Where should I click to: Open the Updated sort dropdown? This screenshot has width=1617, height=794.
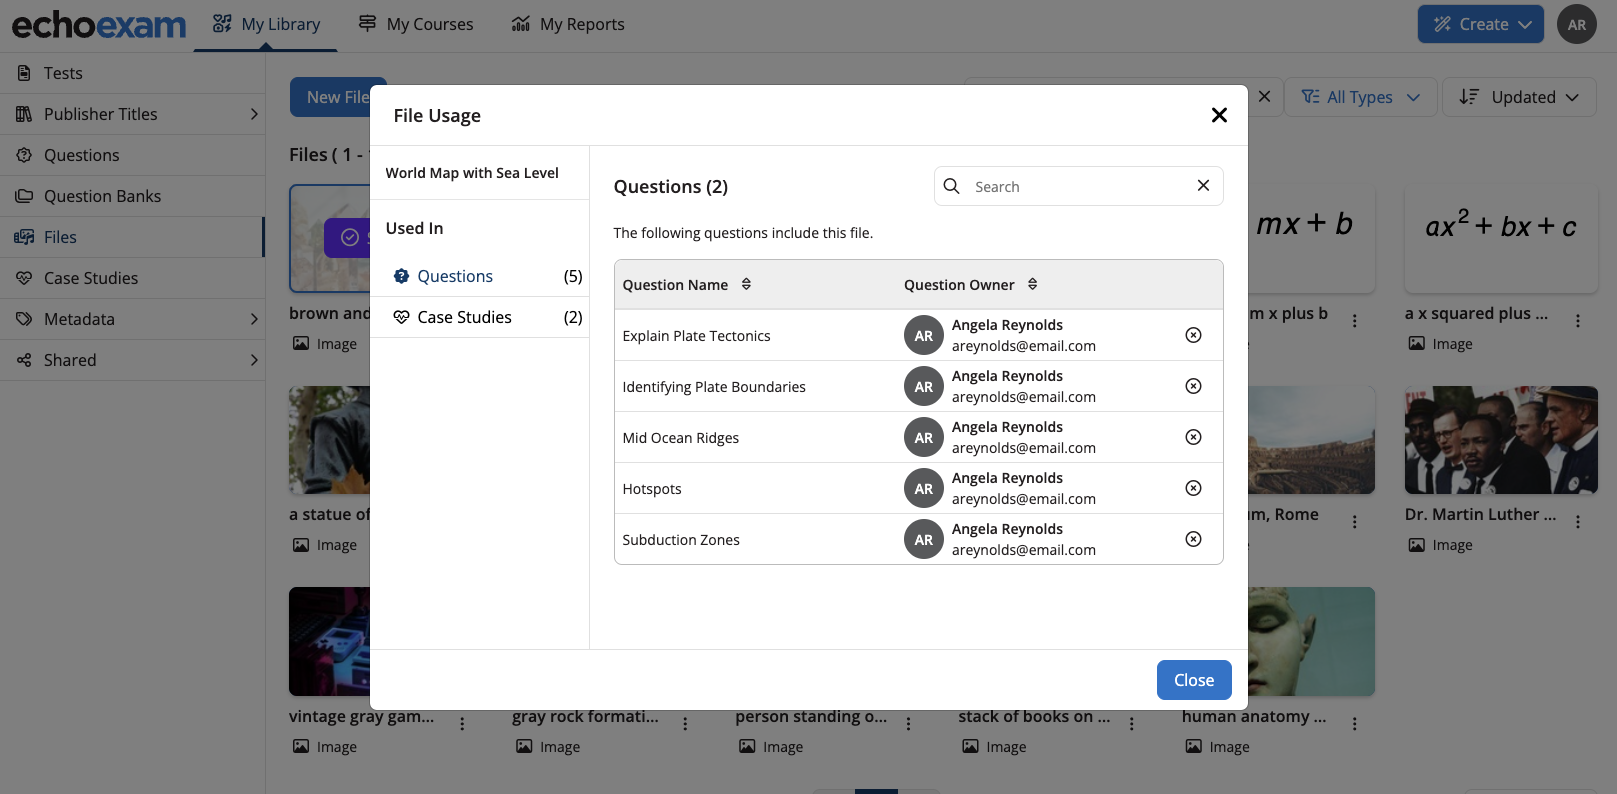[x=1519, y=97]
